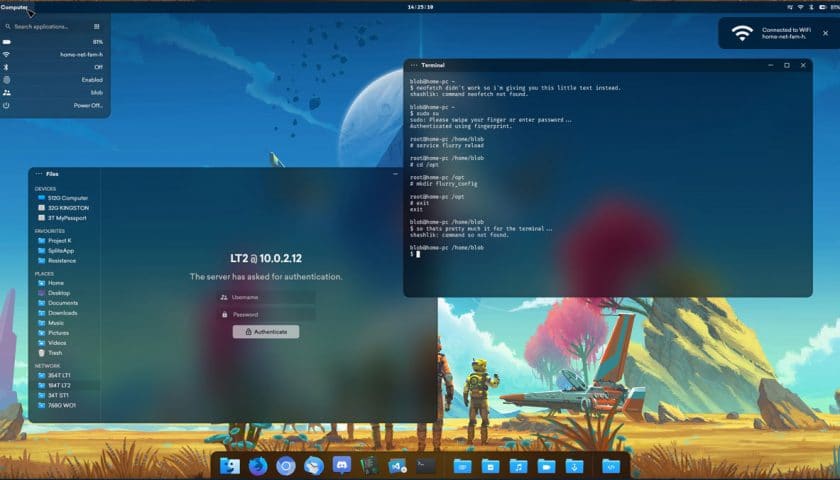Launch Firefox from the dock
840x480 pixels.
(258, 466)
